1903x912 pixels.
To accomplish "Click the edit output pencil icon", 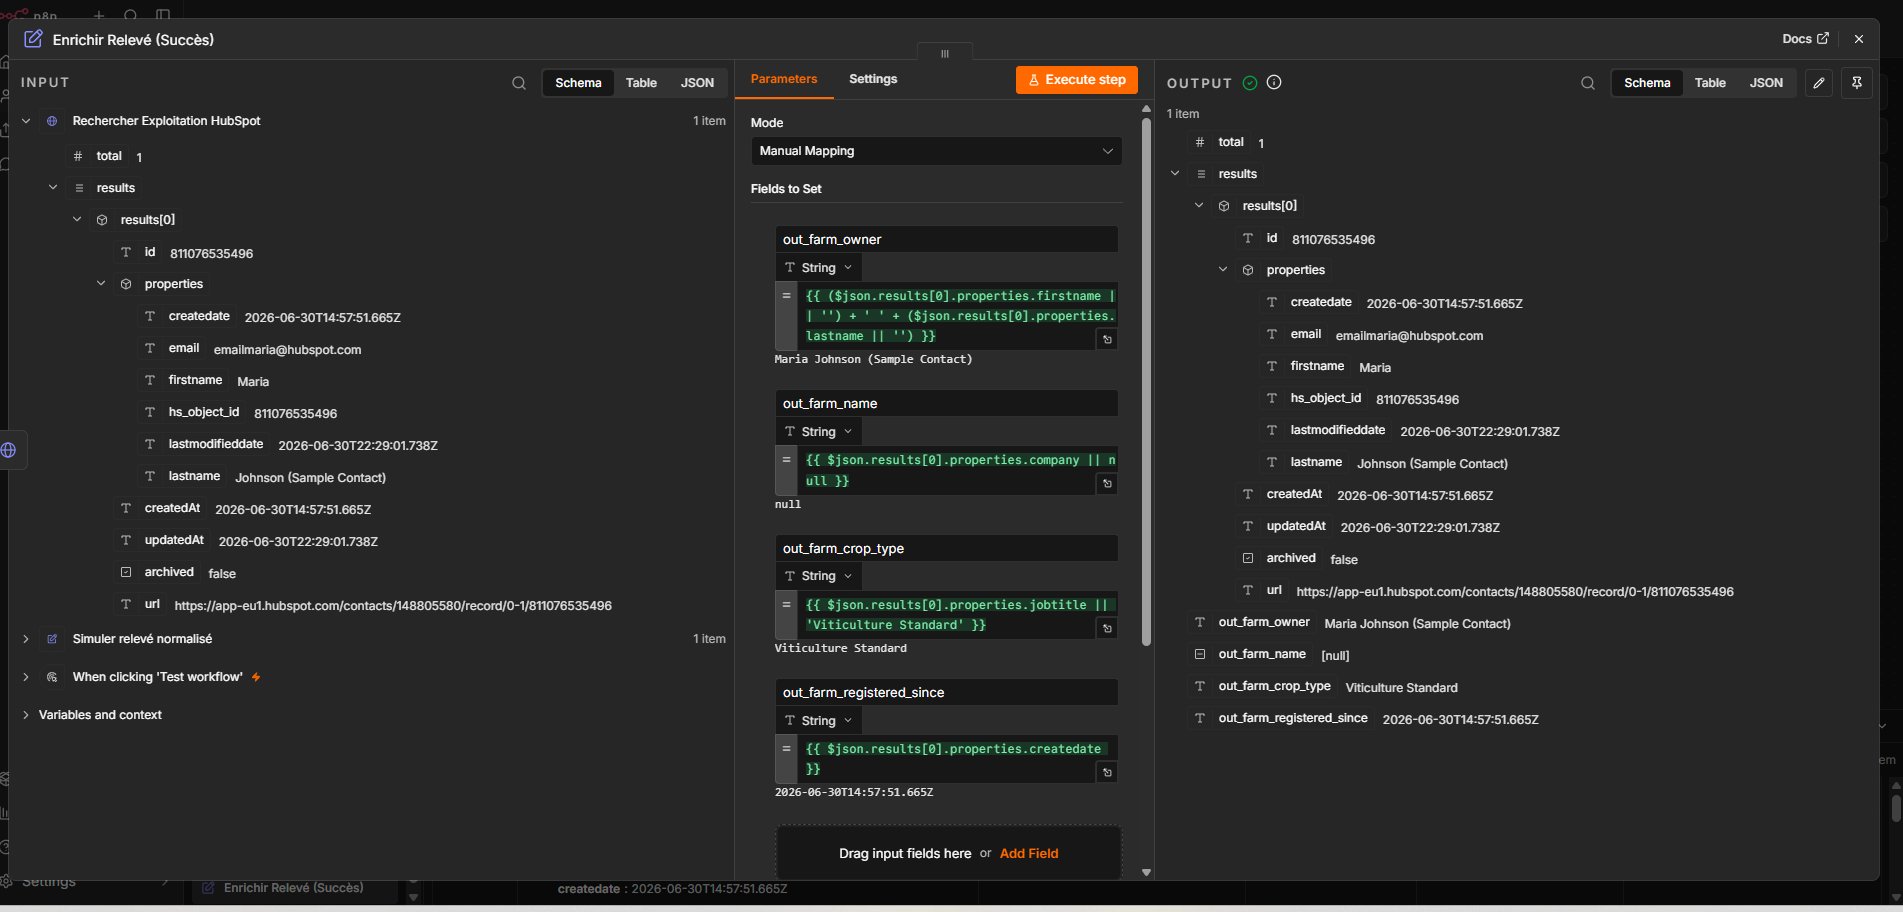I will click(1819, 83).
